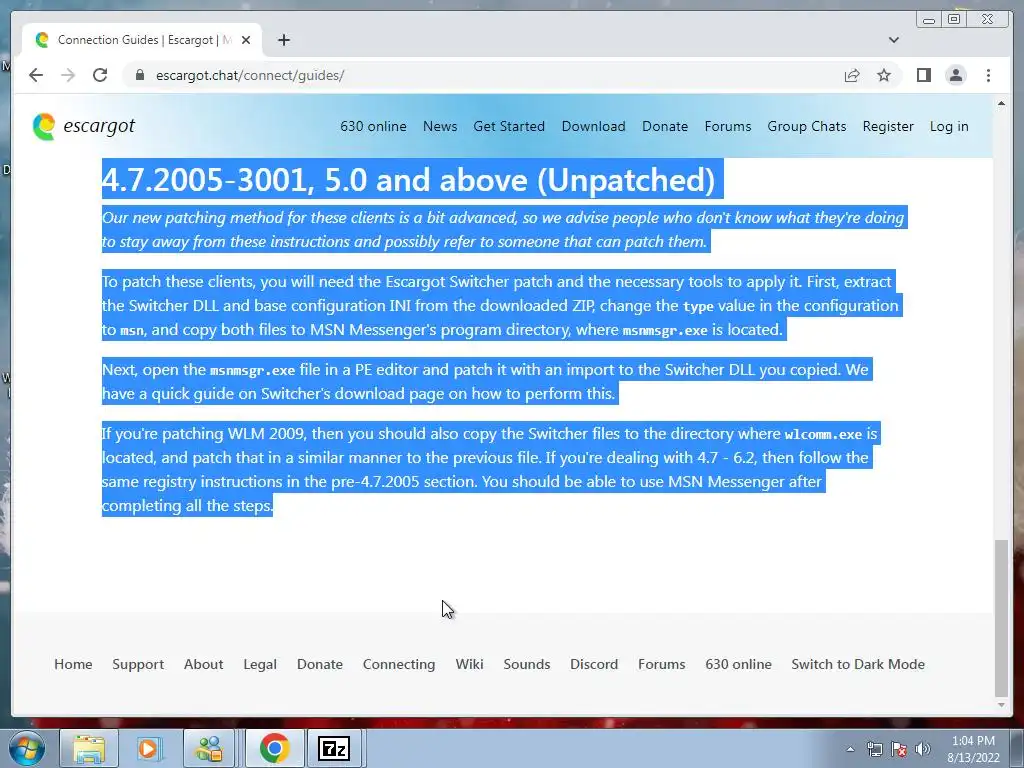Open Windows Explorer from taskbar

(x=89, y=748)
